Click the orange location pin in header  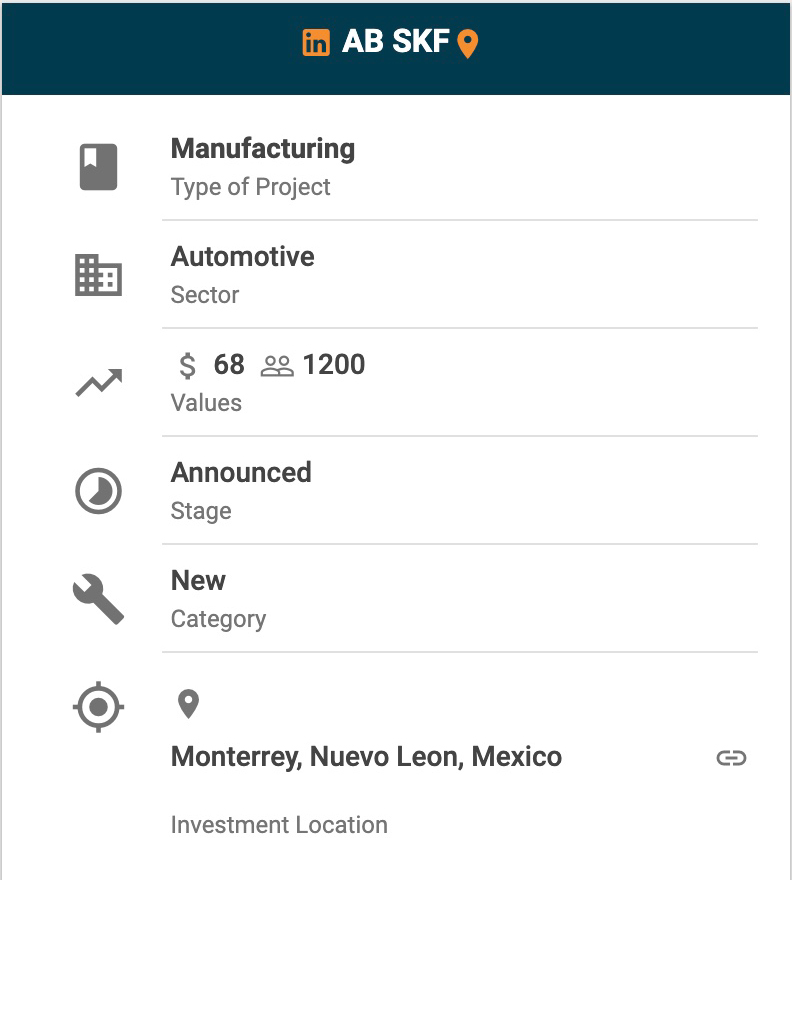[467, 43]
